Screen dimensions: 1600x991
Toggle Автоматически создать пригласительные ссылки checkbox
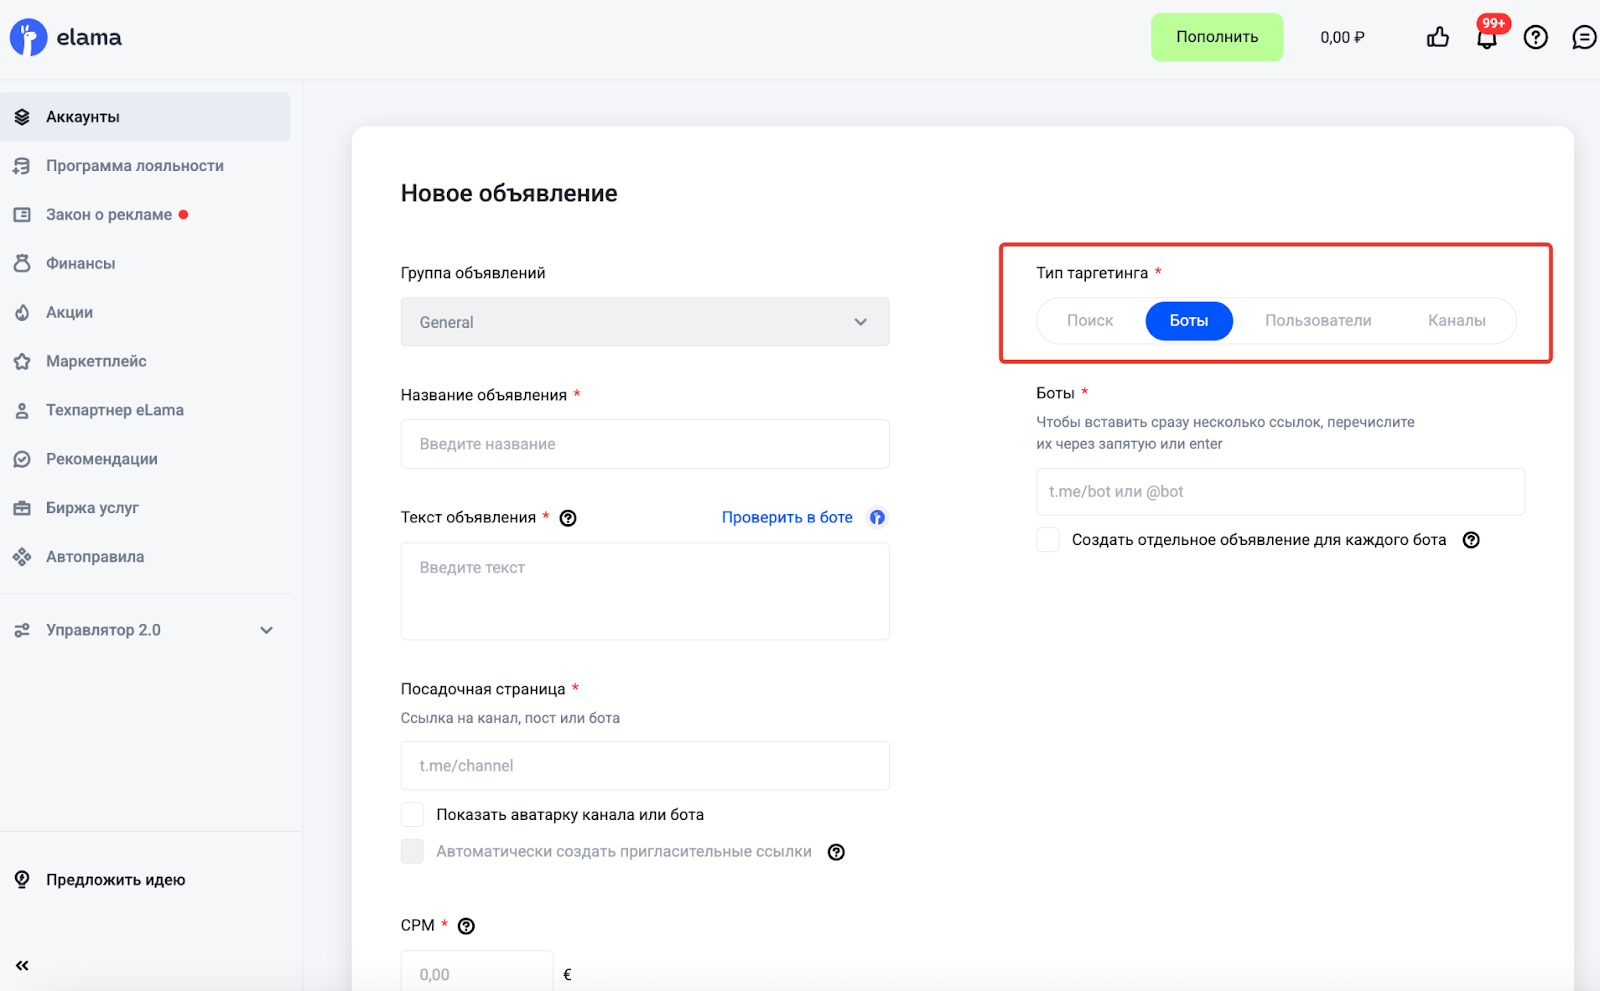412,852
